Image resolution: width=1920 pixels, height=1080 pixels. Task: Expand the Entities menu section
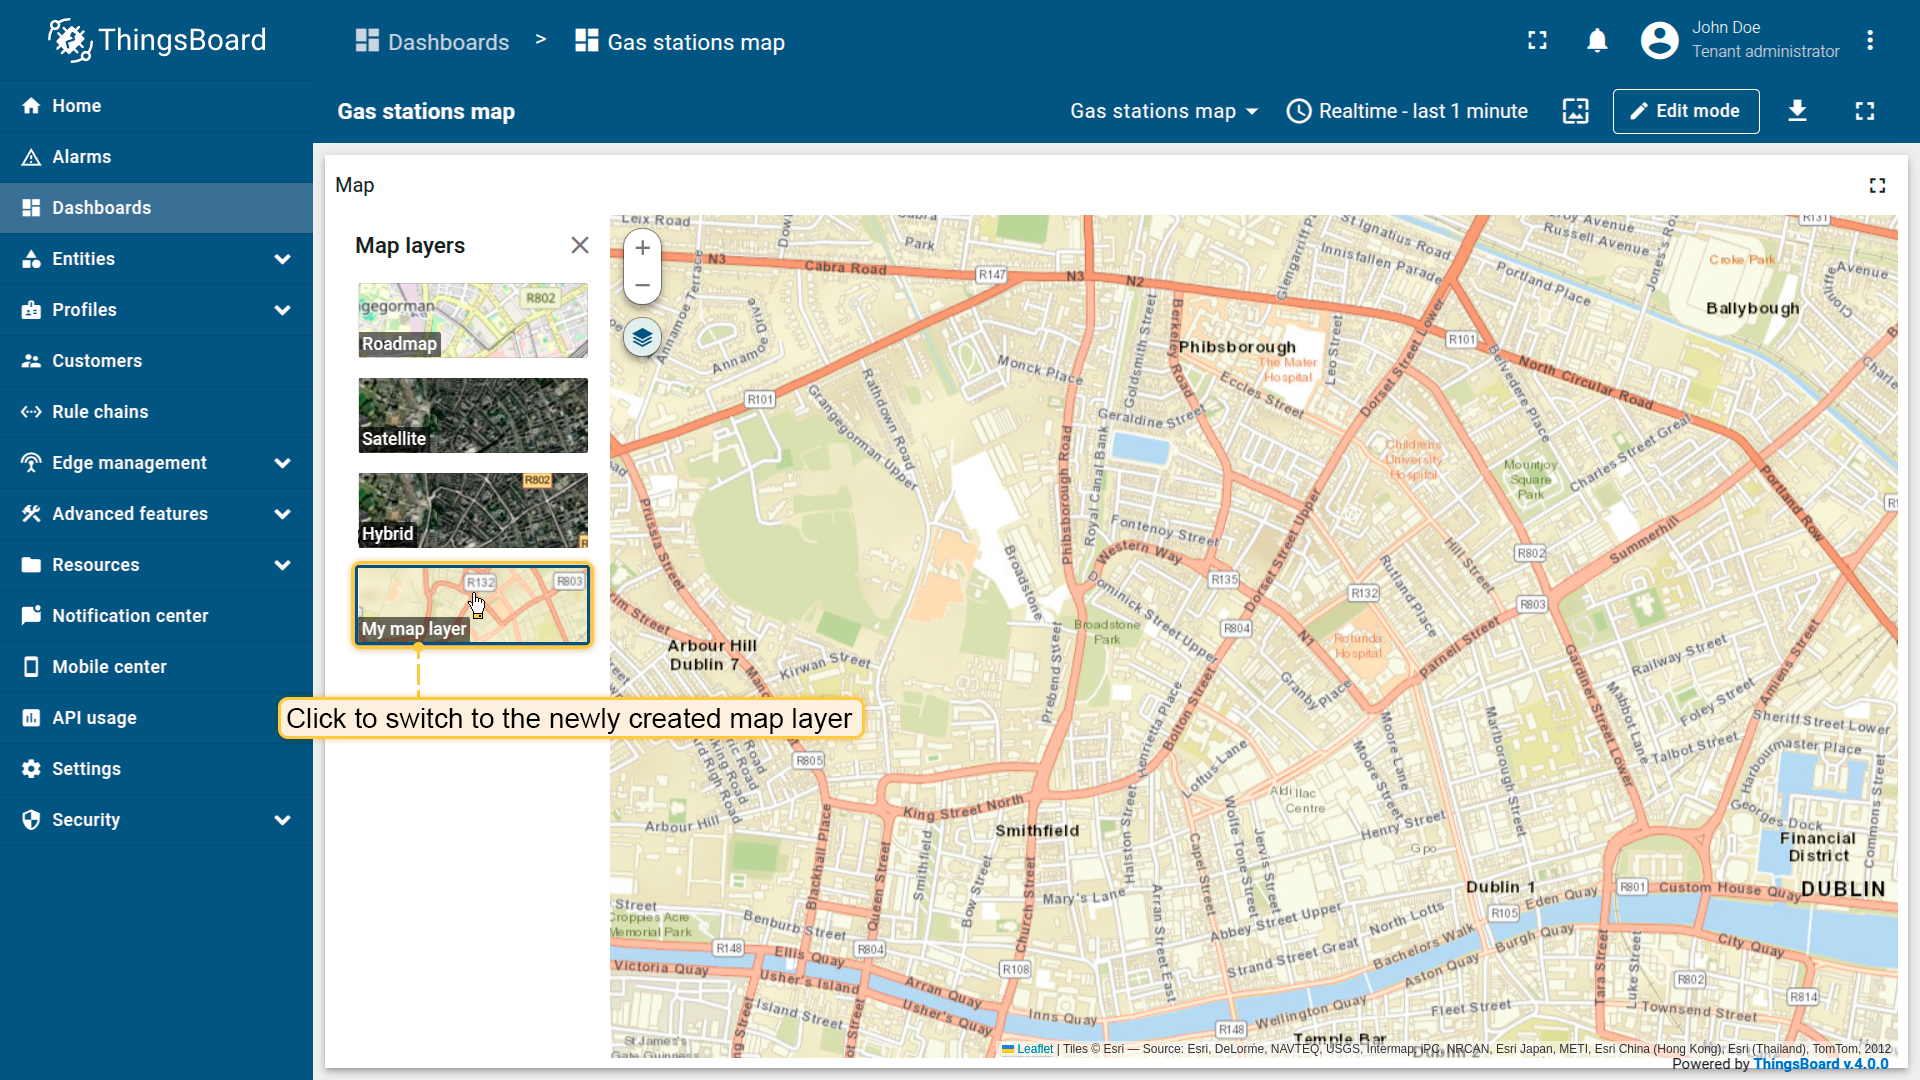[x=282, y=259]
